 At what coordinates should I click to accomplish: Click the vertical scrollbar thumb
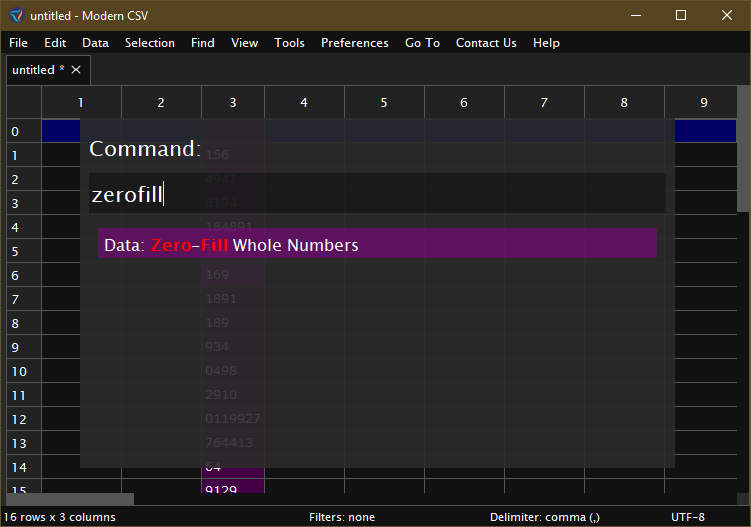tap(743, 149)
